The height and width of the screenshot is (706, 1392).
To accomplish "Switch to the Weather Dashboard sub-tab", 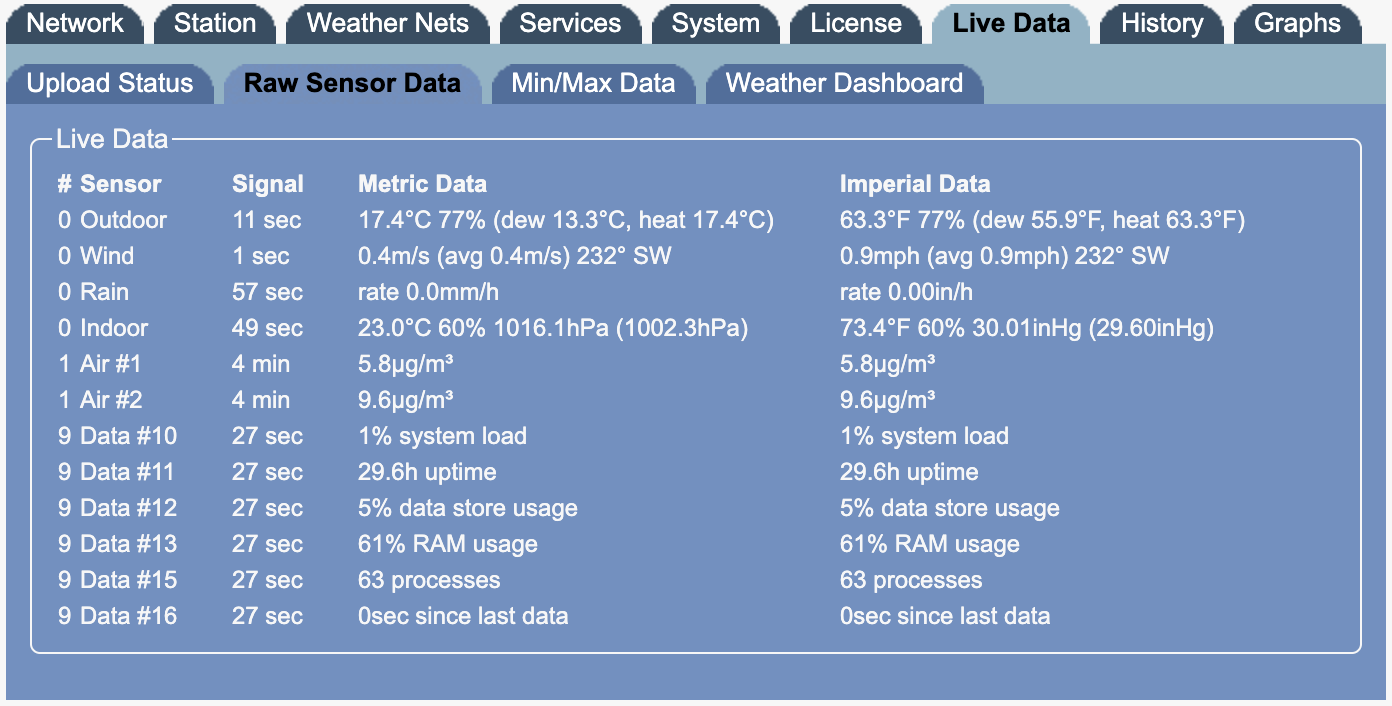I will coord(844,83).
